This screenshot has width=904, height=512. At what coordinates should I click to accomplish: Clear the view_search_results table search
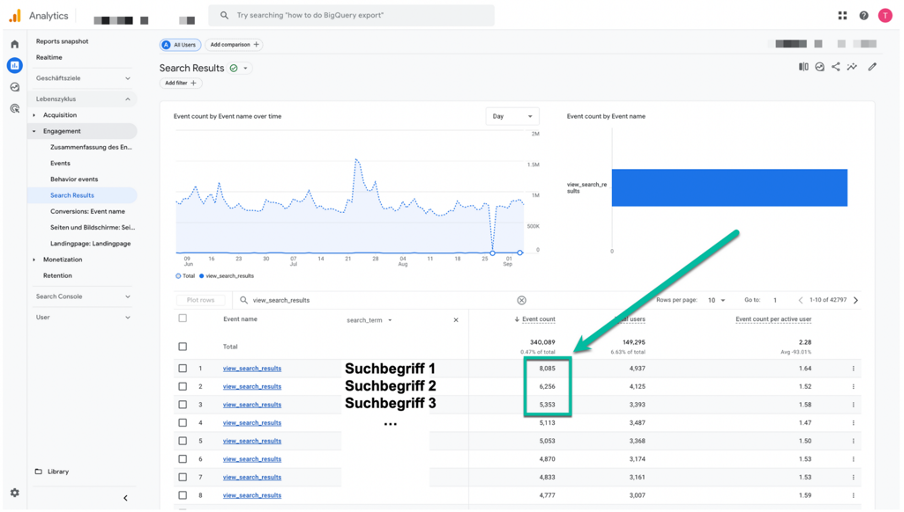coord(521,300)
